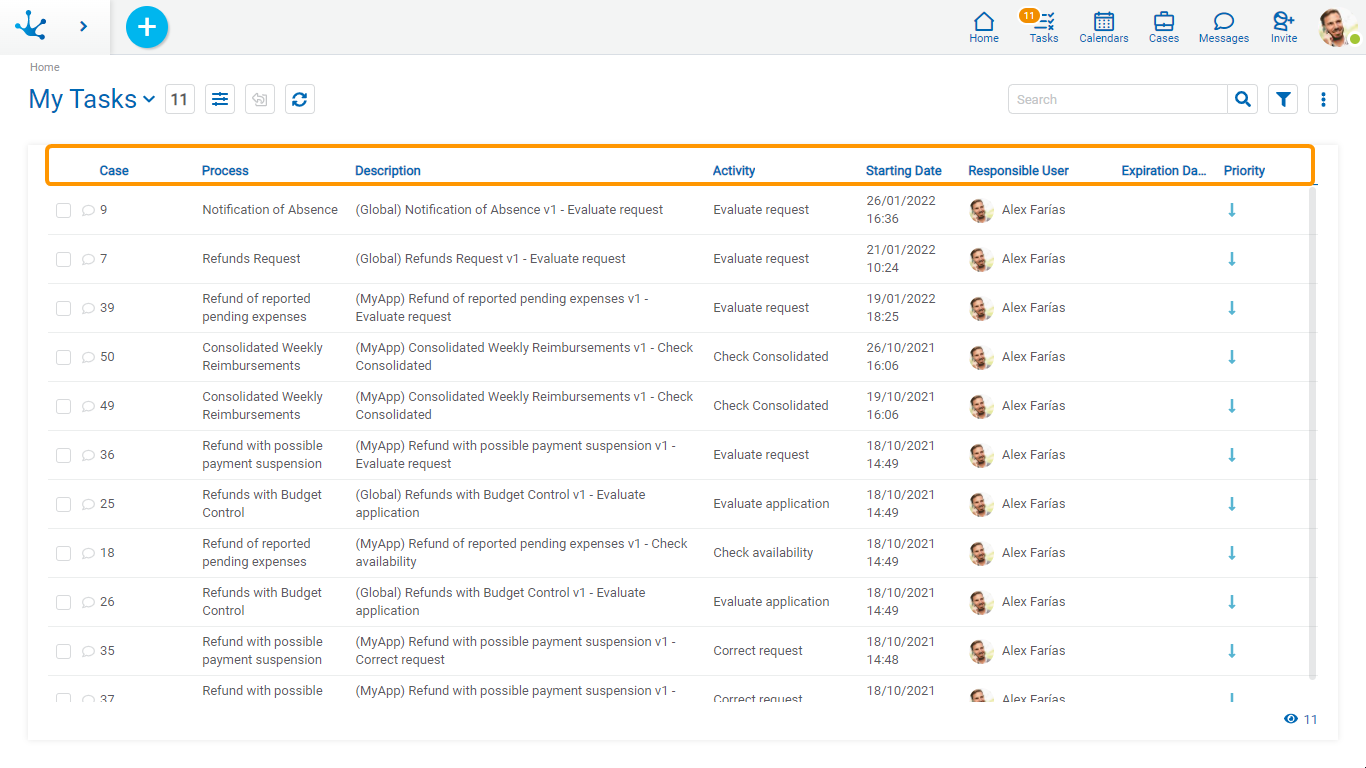The width and height of the screenshot is (1366, 768).
Task: Open comments bubble for case 7
Action: coord(88,259)
